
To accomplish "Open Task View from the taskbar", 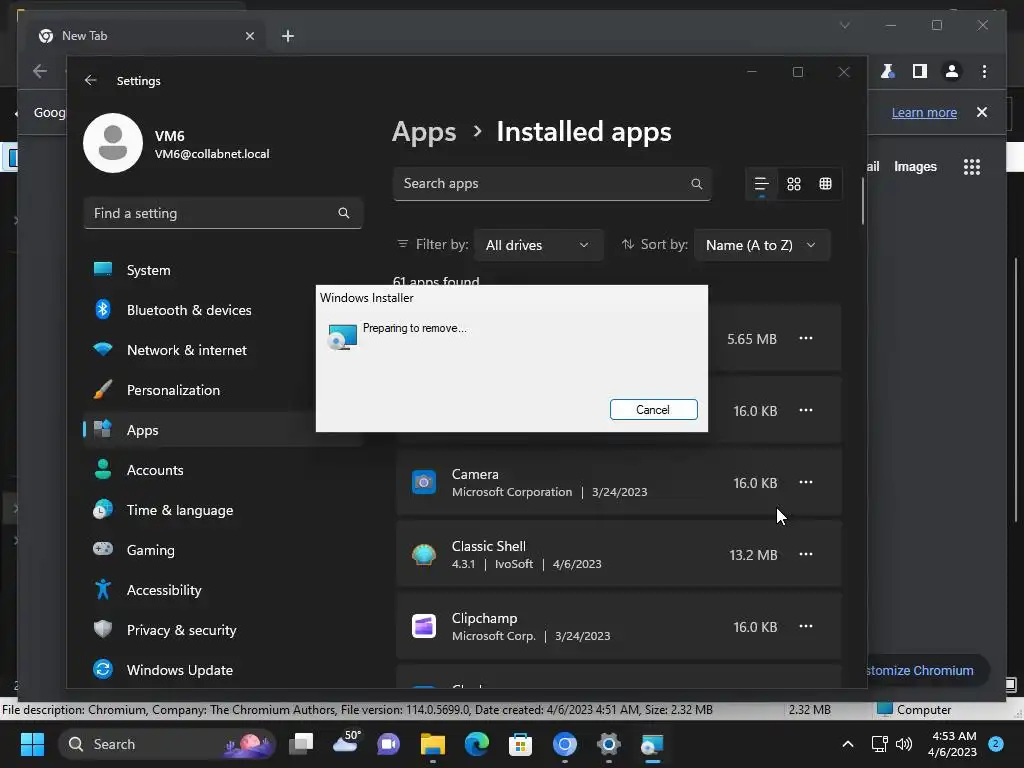I will point(301,744).
